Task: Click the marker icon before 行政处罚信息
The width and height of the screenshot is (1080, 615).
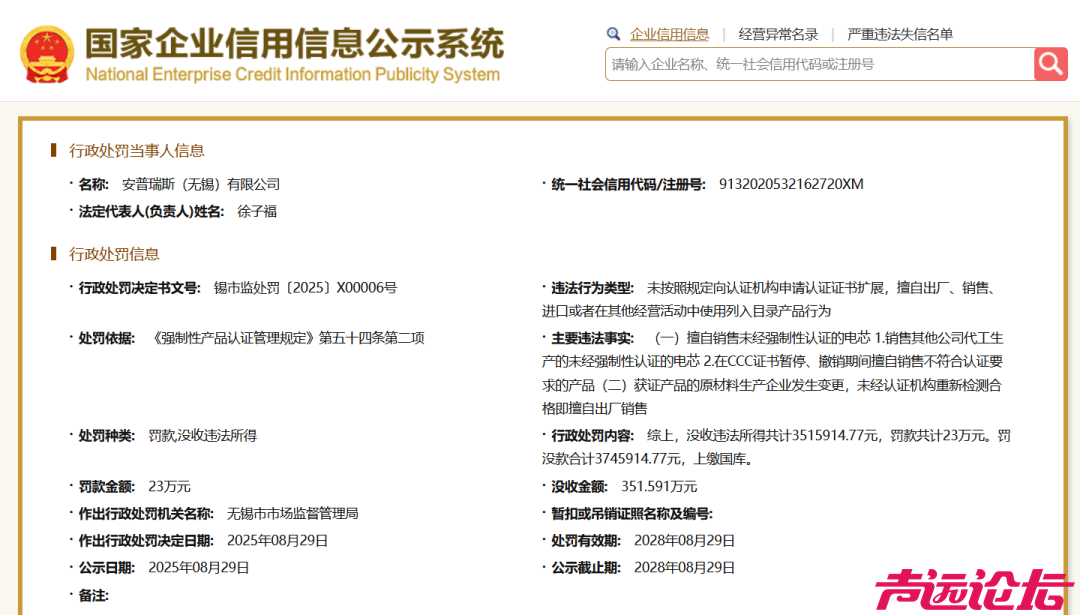Action: [54, 255]
